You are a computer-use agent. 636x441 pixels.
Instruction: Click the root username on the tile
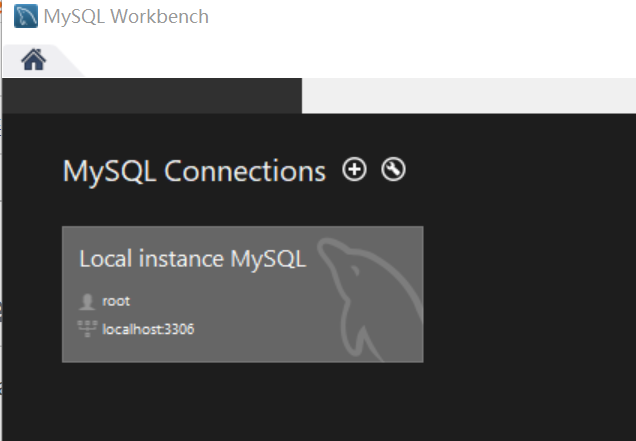[x=116, y=301]
